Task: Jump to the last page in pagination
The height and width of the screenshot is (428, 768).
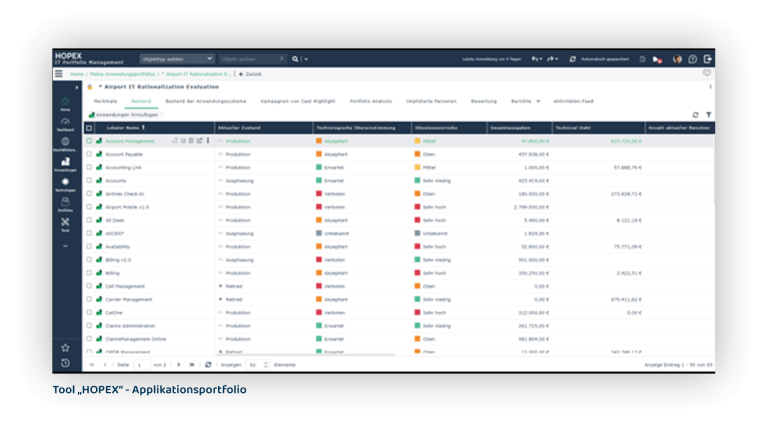Action: coord(192,365)
